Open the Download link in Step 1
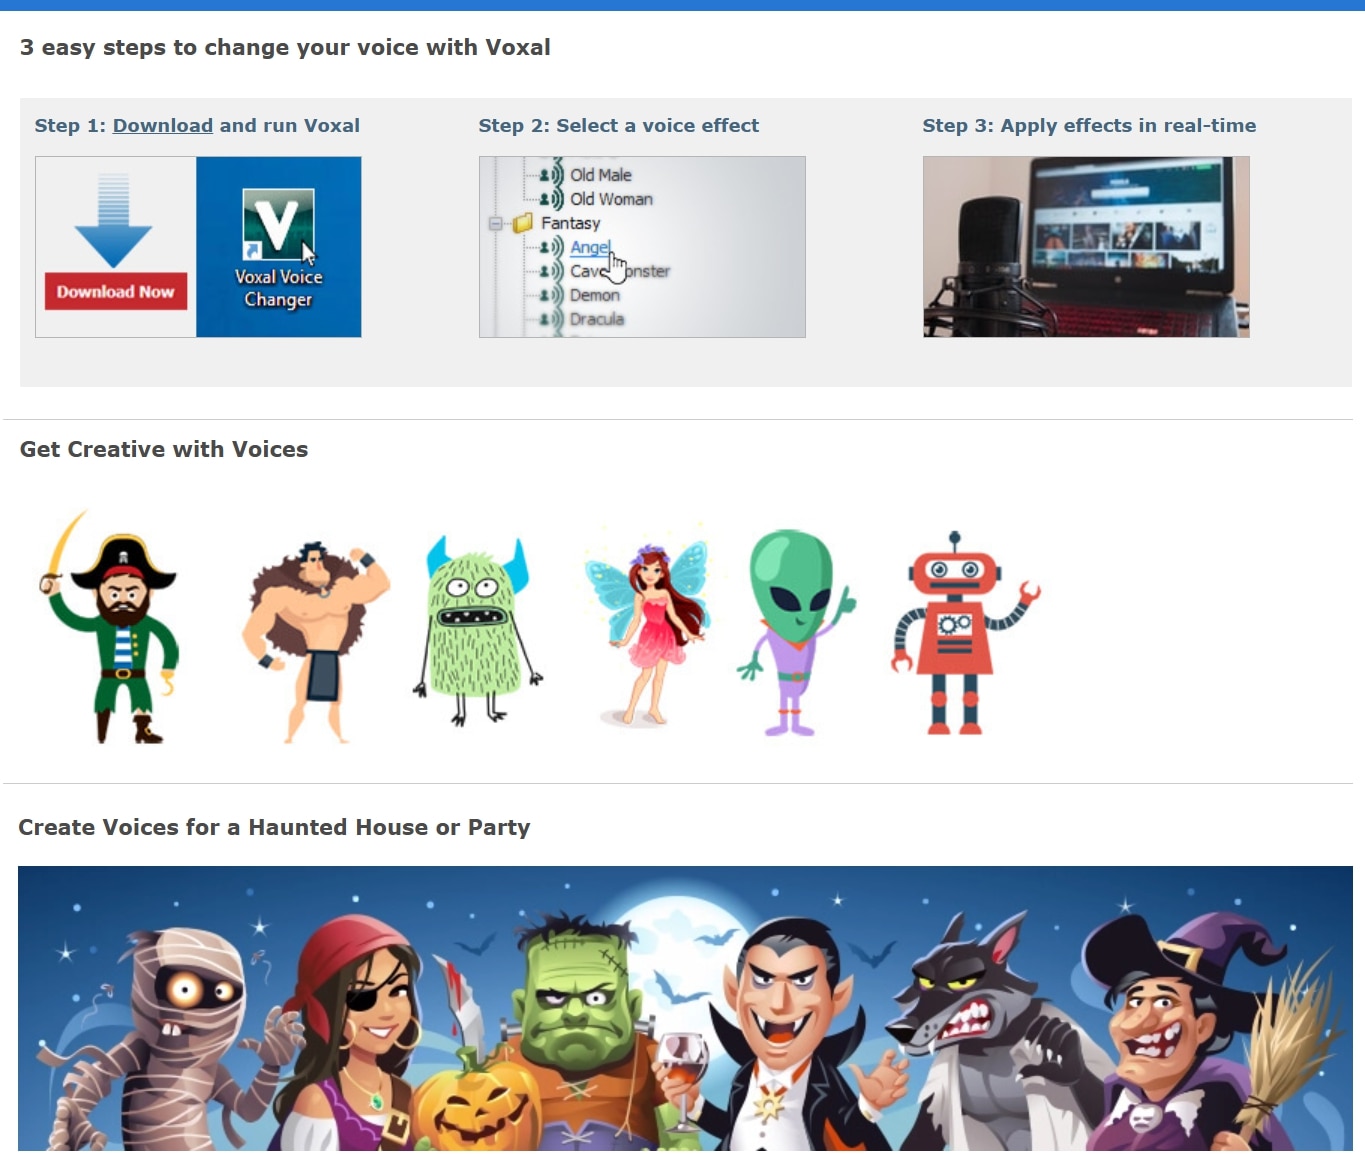 point(162,126)
